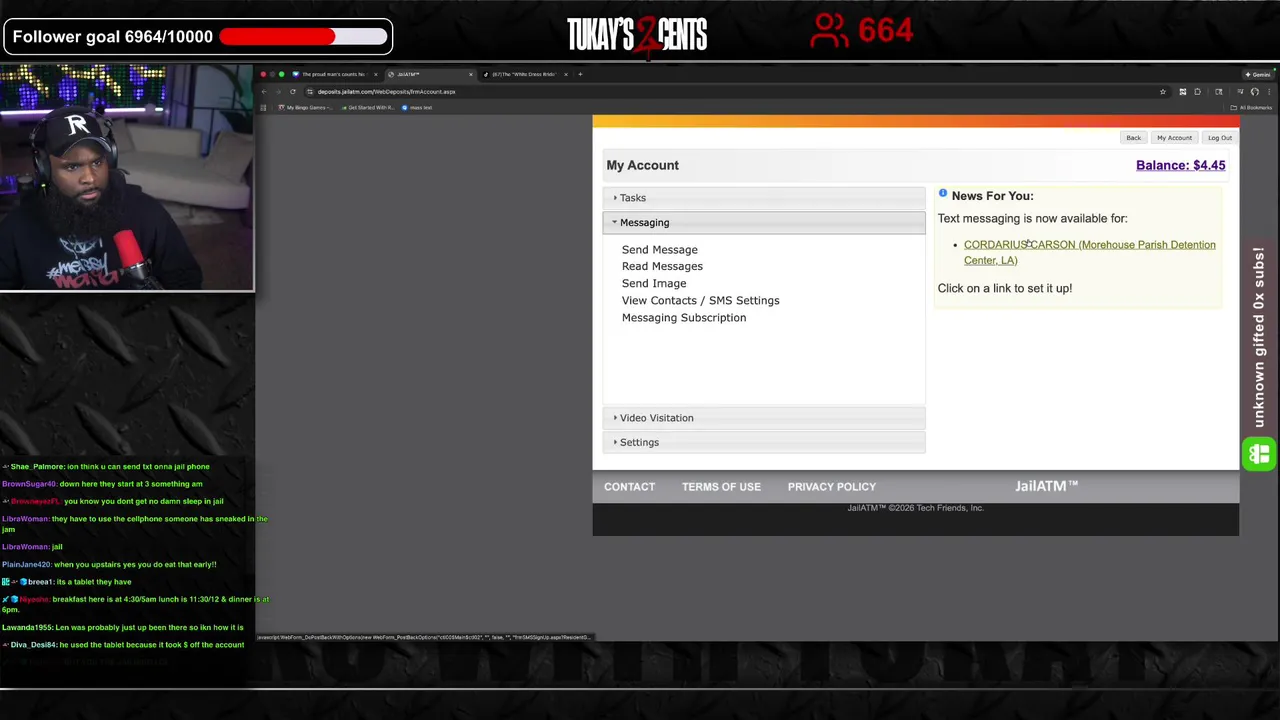Click the follower goal progress bar
The image size is (1280, 720).
click(x=303, y=37)
